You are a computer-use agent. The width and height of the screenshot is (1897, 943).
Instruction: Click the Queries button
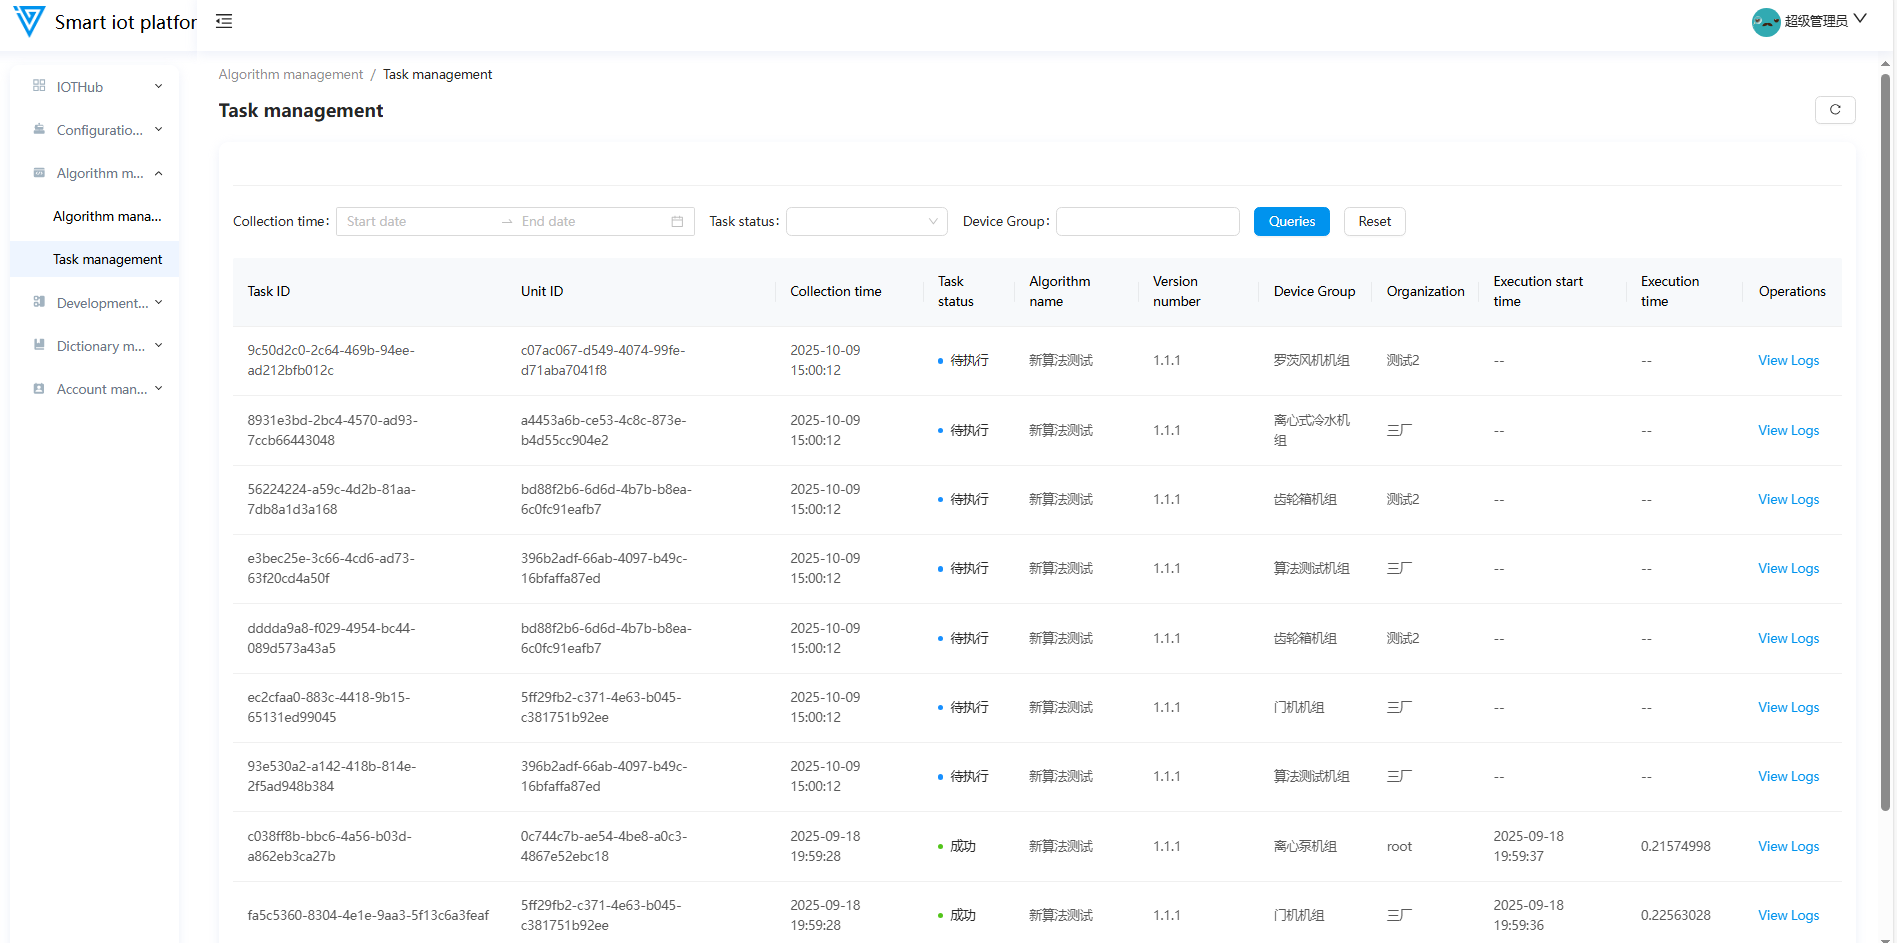1291,222
